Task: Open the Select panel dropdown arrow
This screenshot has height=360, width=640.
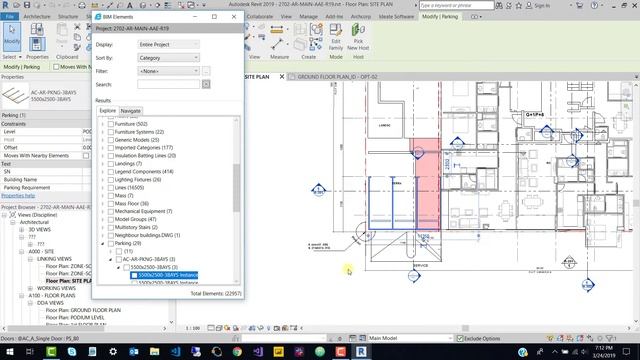Action: pos(20,57)
